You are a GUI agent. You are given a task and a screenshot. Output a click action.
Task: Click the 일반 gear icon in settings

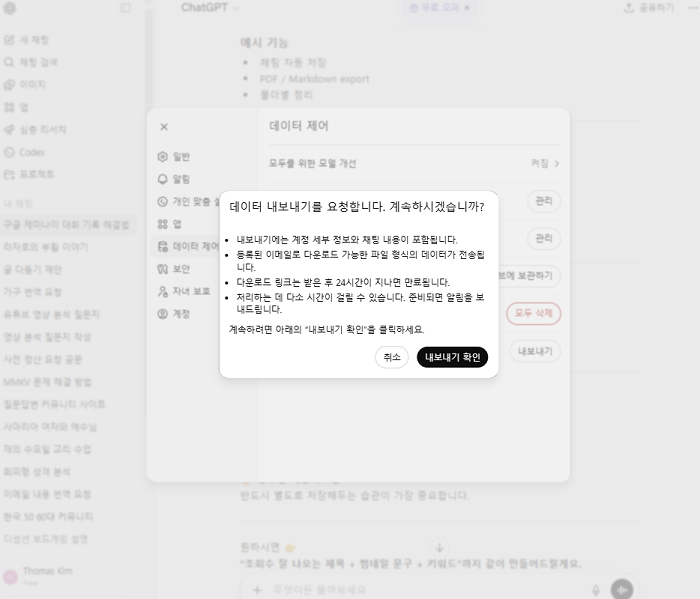coord(162,157)
